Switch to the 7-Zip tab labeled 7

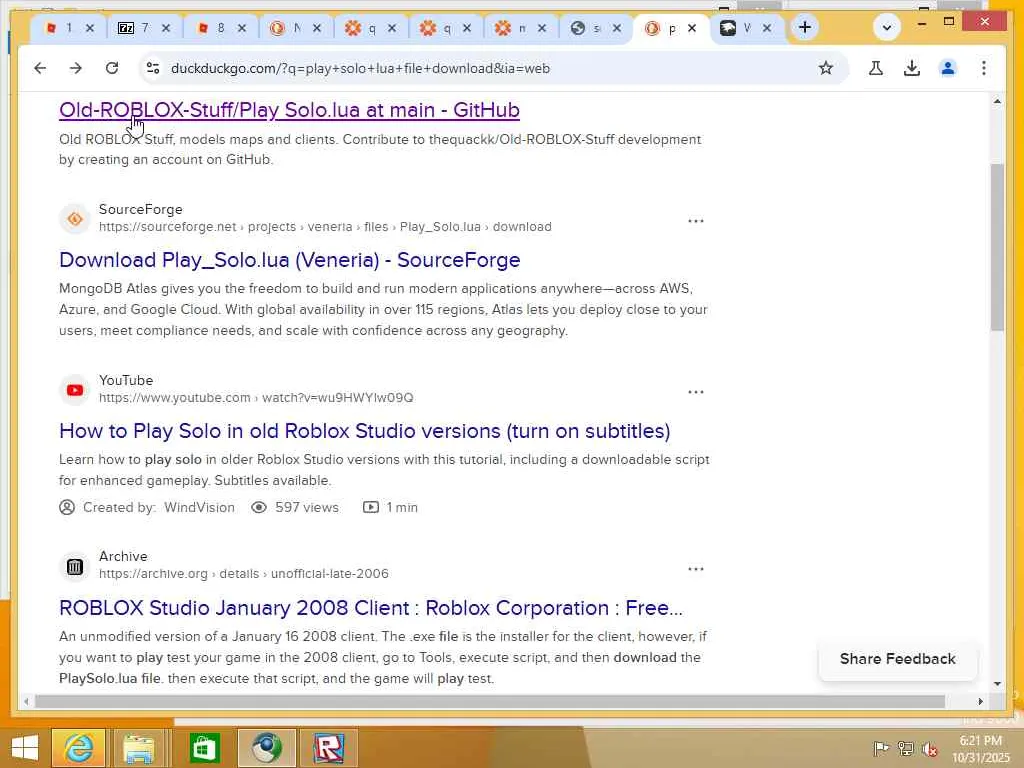pos(135,28)
